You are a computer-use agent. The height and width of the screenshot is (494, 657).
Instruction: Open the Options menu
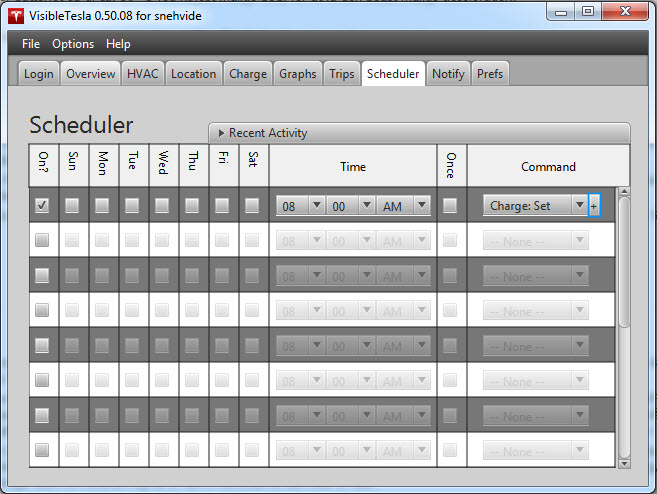pyautogui.click(x=73, y=44)
